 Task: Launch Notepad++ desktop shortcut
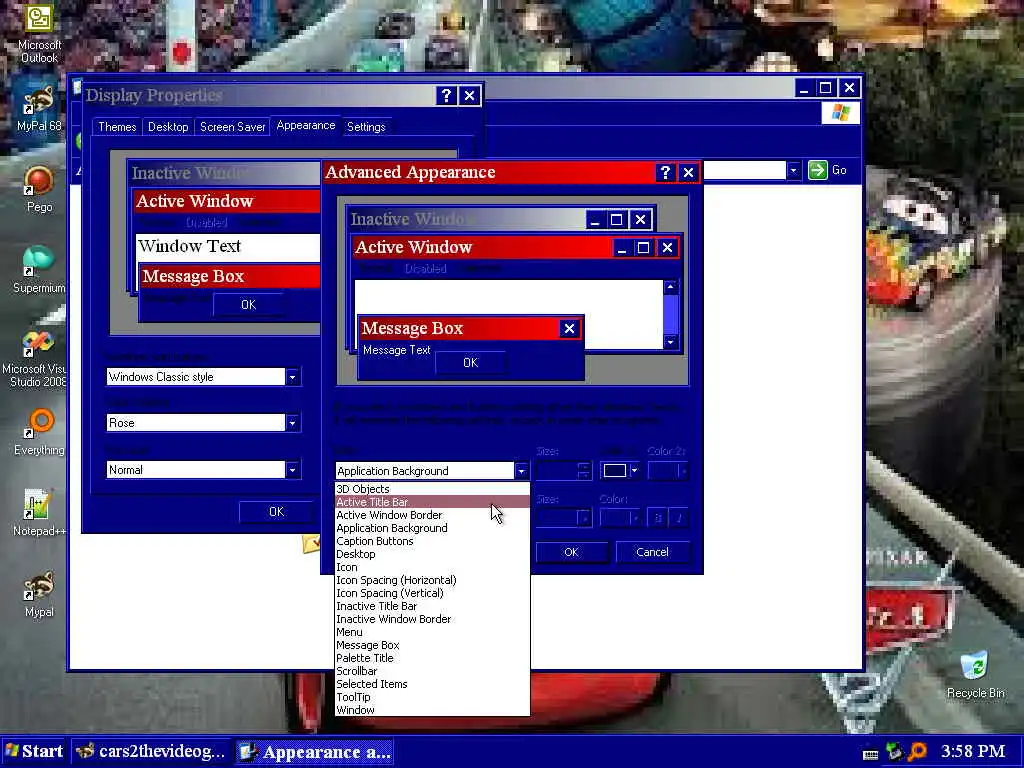[x=39, y=513]
